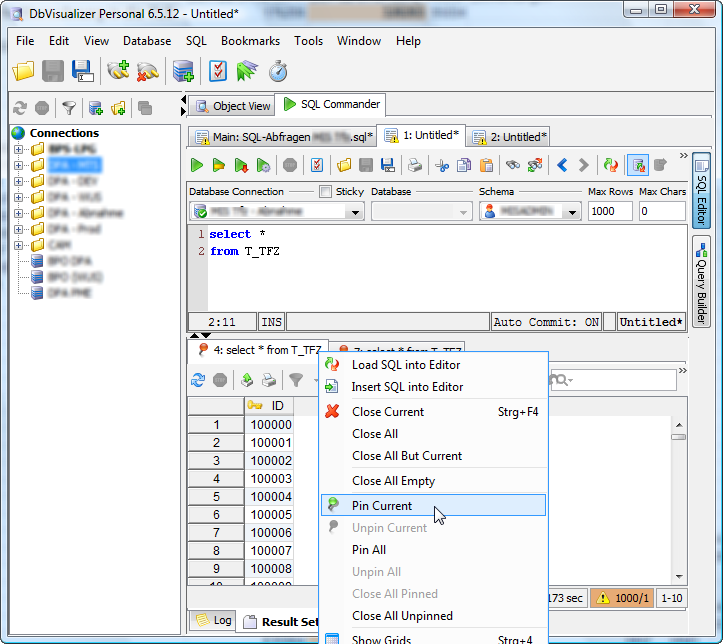Click the Execute current statement icon

pyautogui.click(x=219, y=165)
